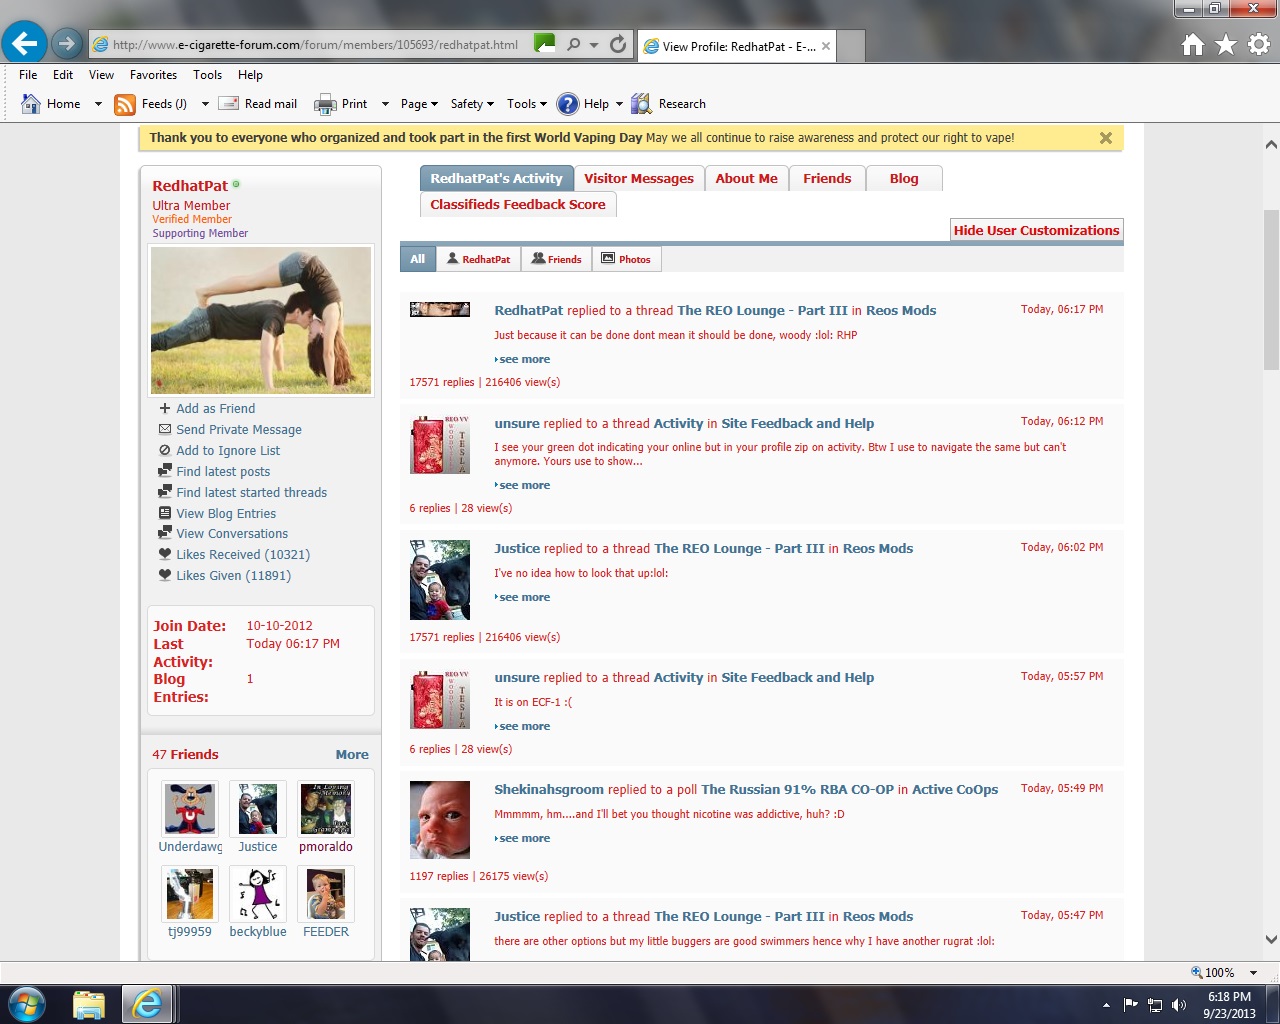The height and width of the screenshot is (1024, 1280).
Task: Open the Windows Start button
Action: click(26, 1004)
